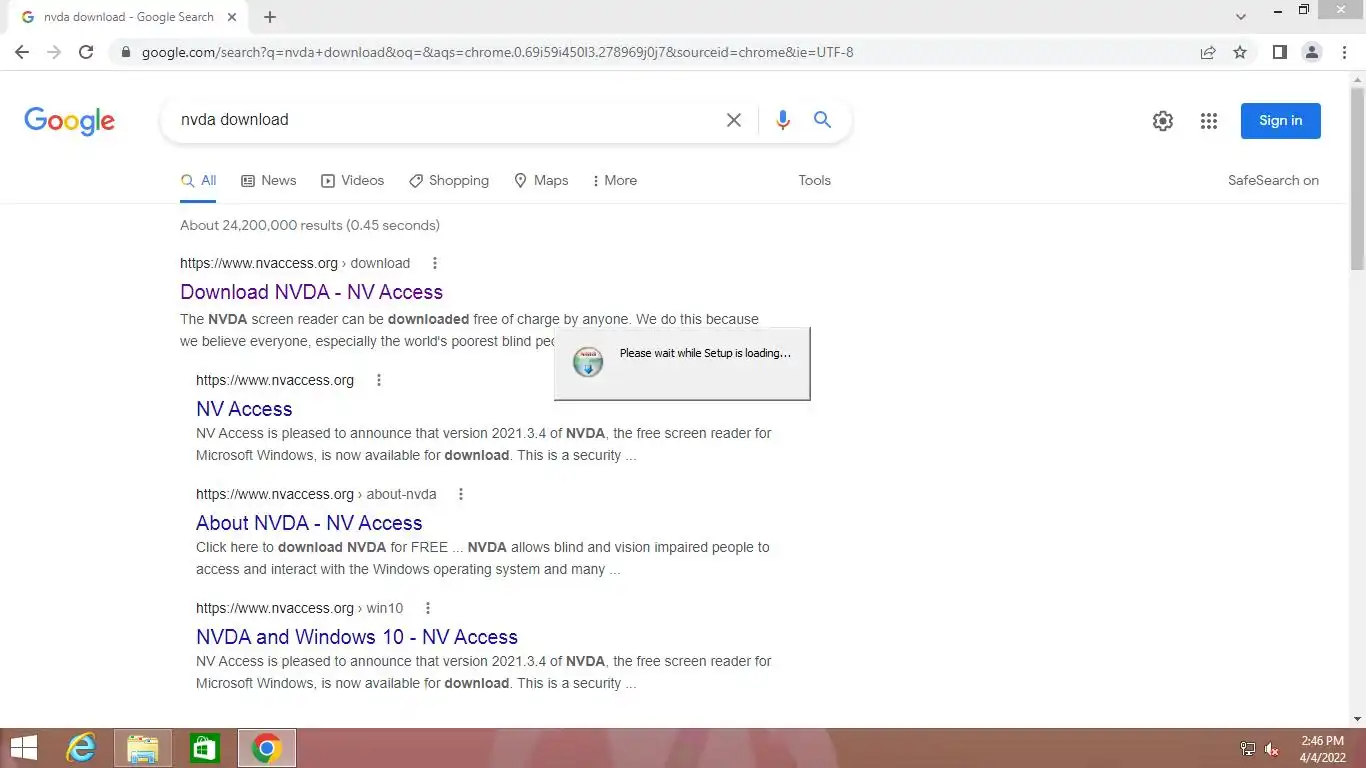The height and width of the screenshot is (768, 1366).
Task: Open the Windows Start button
Action: click(x=23, y=748)
